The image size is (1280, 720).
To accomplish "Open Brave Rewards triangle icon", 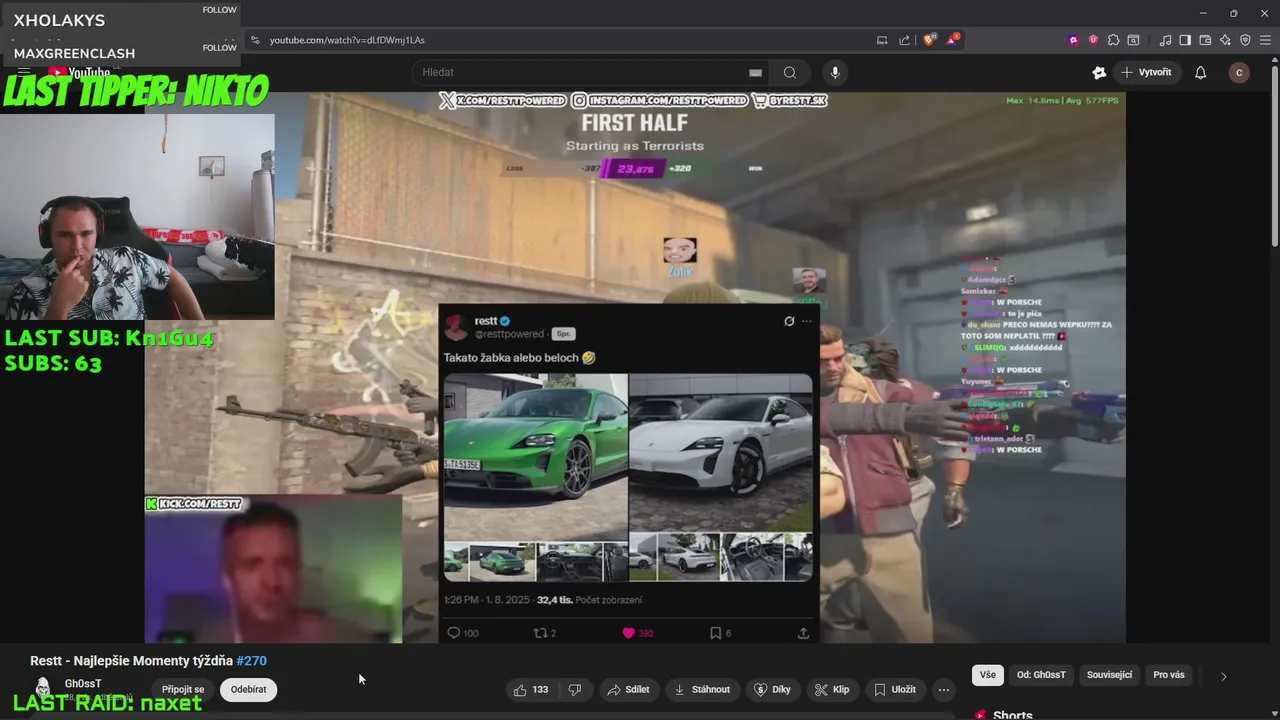I will coord(953,40).
